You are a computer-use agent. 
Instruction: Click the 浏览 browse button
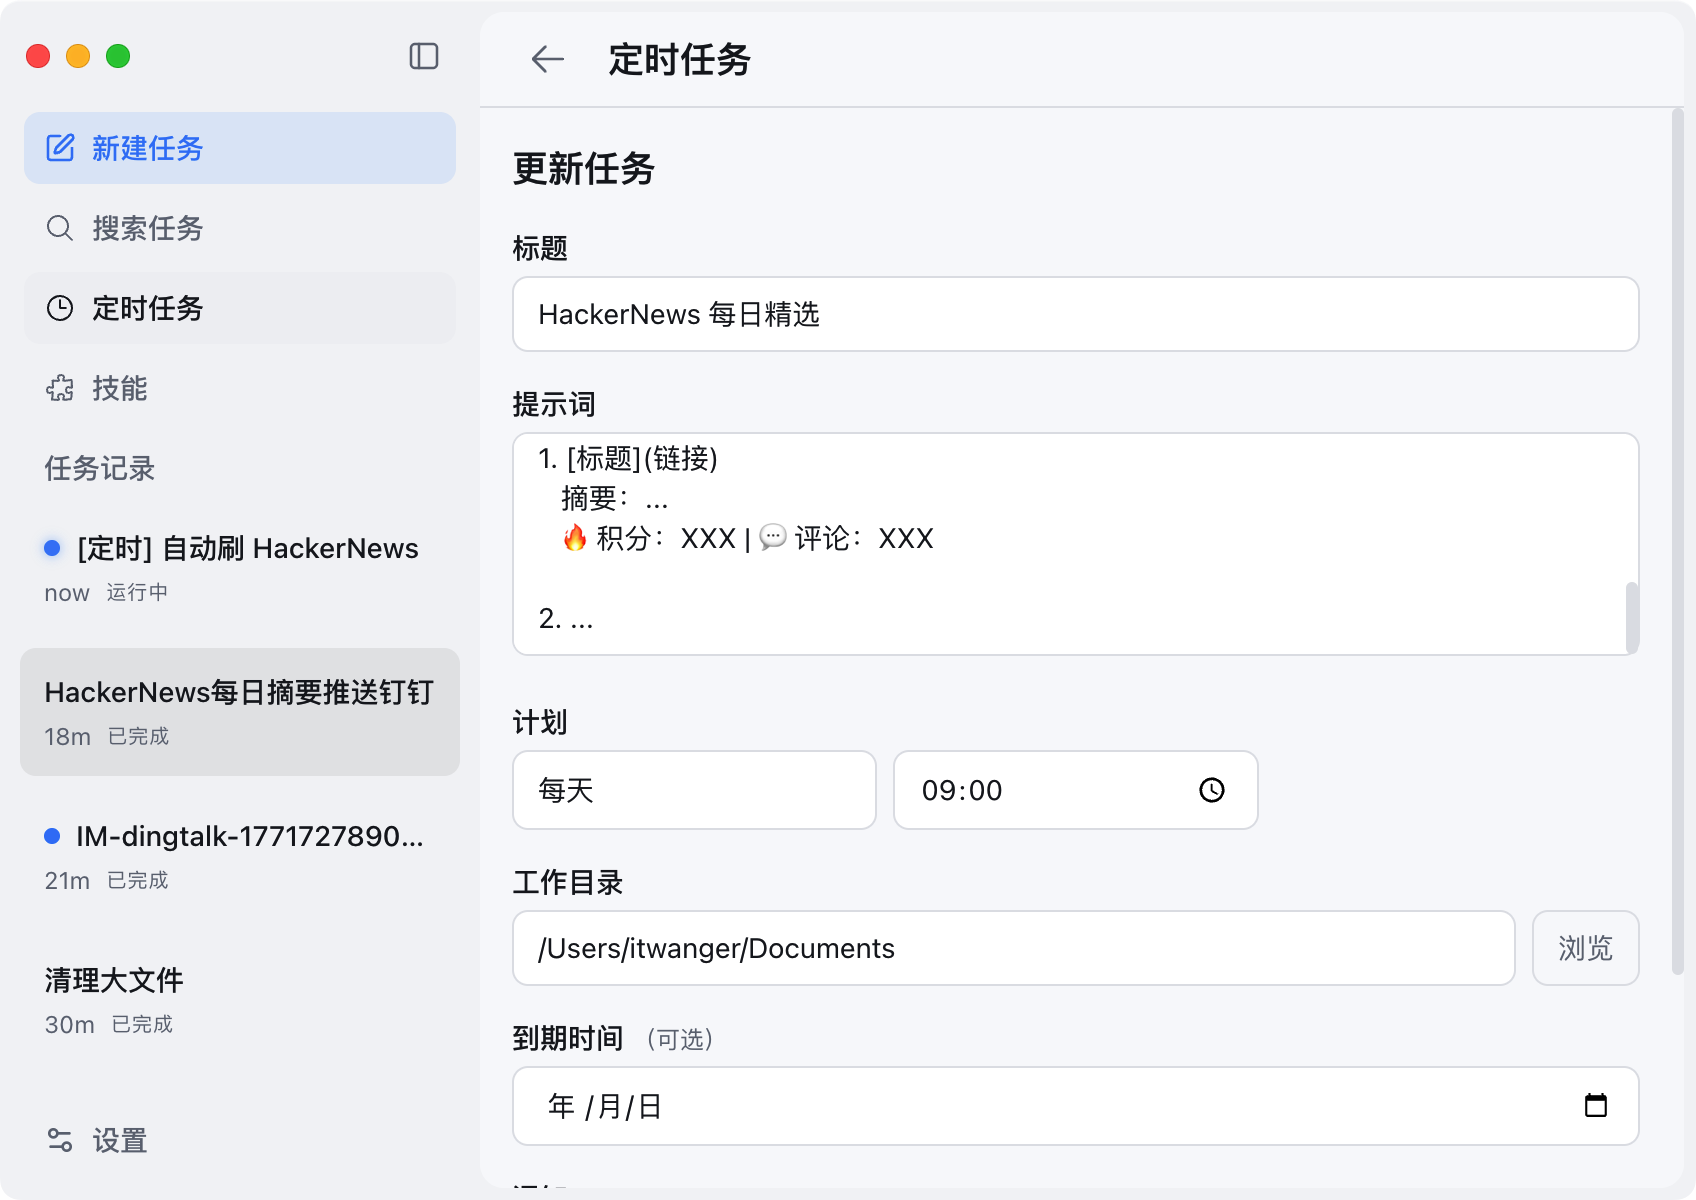coord(1585,948)
